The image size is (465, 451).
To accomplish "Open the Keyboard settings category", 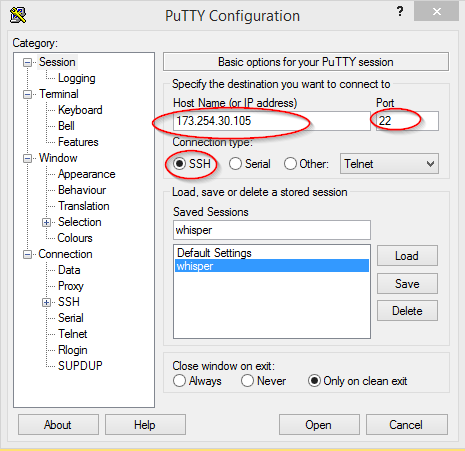I will pos(80,110).
